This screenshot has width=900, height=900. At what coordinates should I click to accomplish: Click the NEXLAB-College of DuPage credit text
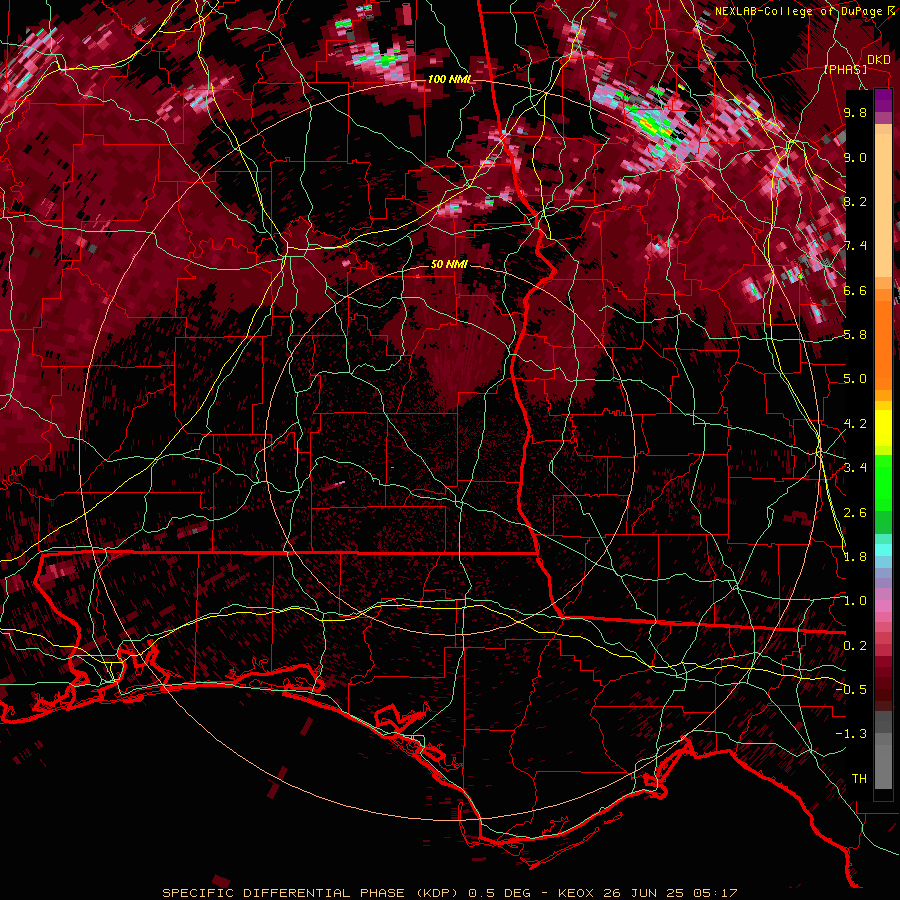coord(800,11)
